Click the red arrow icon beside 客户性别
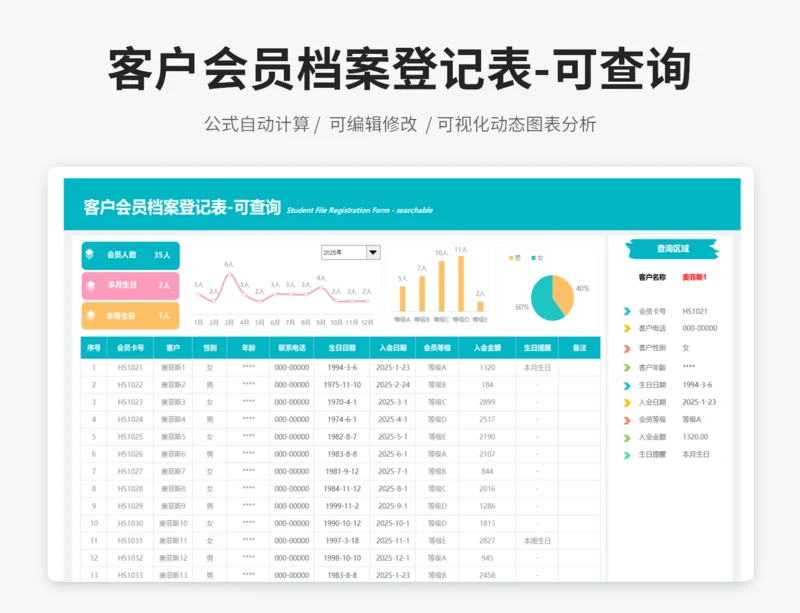 click(x=627, y=348)
